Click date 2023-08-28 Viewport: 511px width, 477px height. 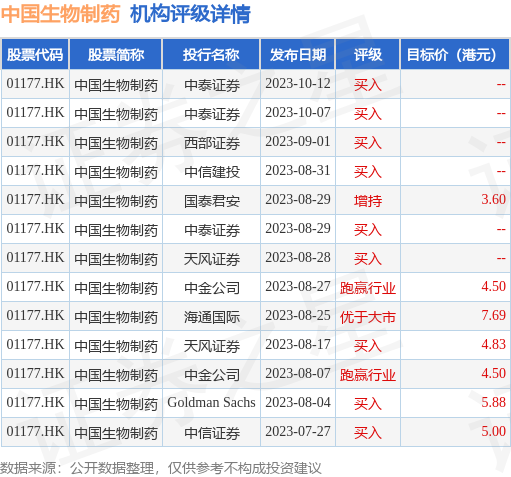click(298, 258)
